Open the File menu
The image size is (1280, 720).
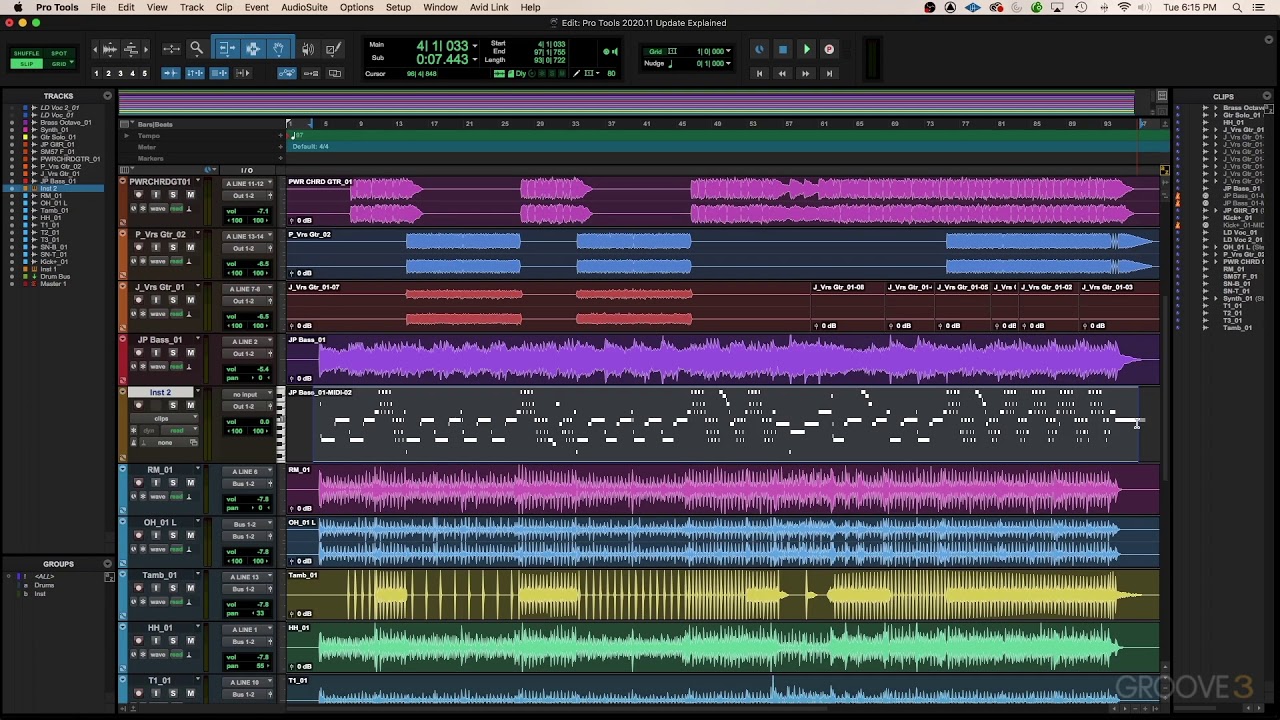coord(98,7)
